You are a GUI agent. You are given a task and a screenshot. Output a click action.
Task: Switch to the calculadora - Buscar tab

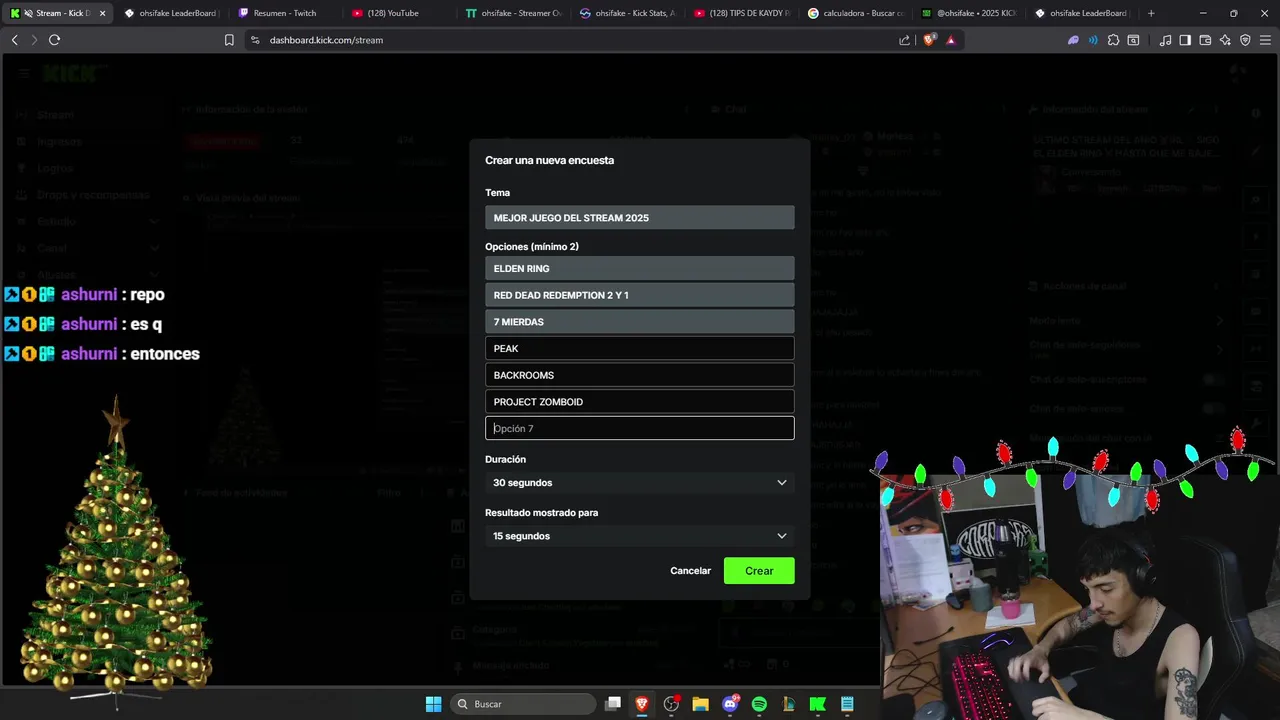point(855,13)
